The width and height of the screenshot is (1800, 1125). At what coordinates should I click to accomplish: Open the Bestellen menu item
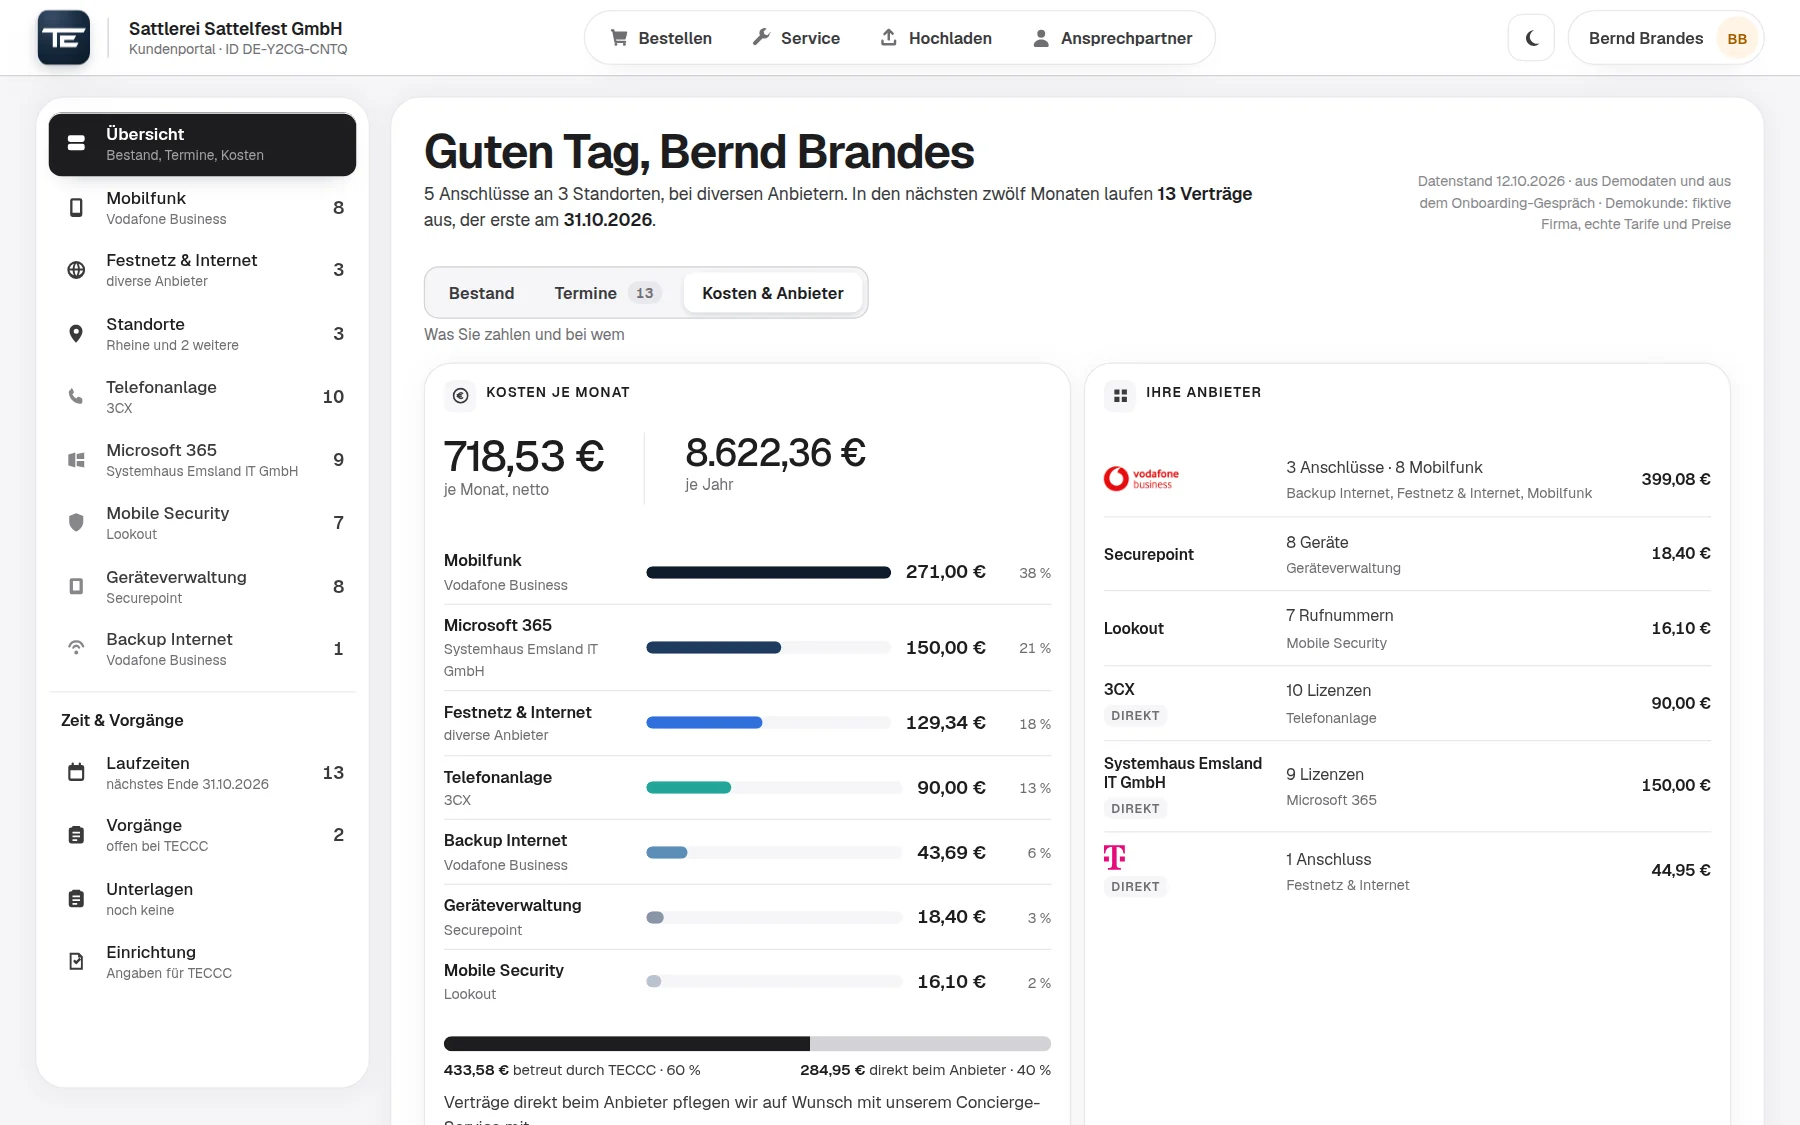click(661, 38)
